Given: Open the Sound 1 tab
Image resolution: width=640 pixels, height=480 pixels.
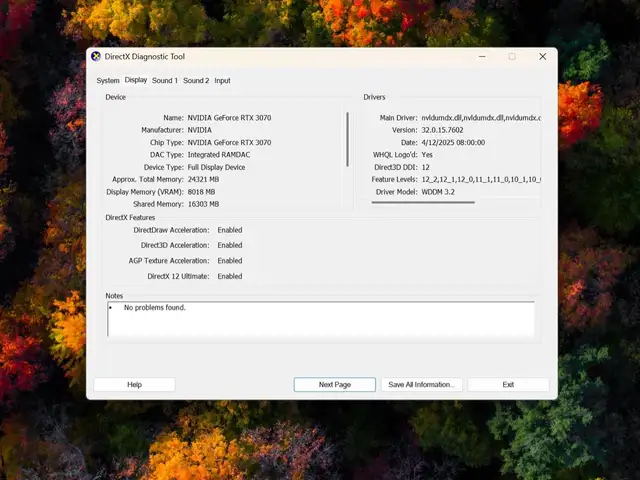Looking at the screenshot, I should click(165, 80).
